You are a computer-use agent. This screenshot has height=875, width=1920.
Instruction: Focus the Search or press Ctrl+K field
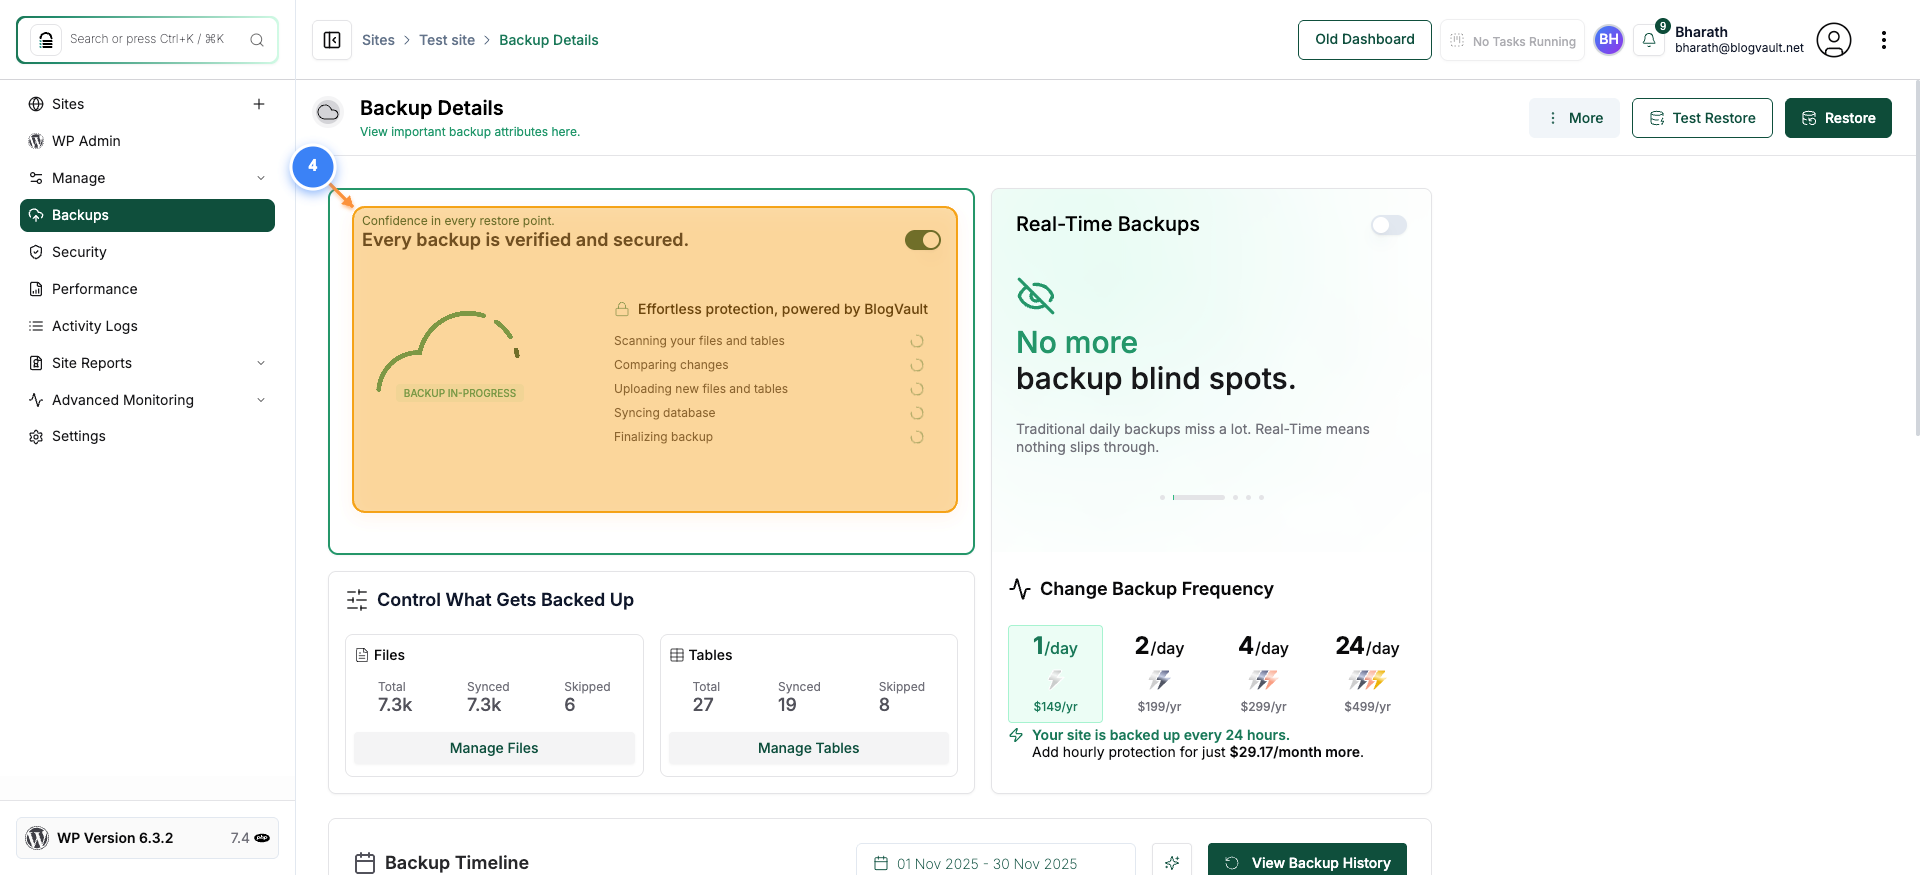pyautogui.click(x=147, y=40)
